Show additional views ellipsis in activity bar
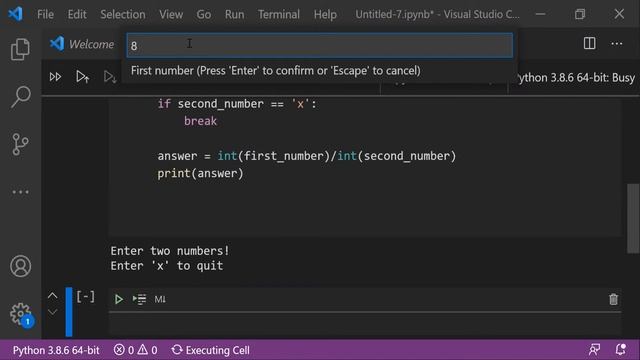640x360 pixels. [x=20, y=192]
